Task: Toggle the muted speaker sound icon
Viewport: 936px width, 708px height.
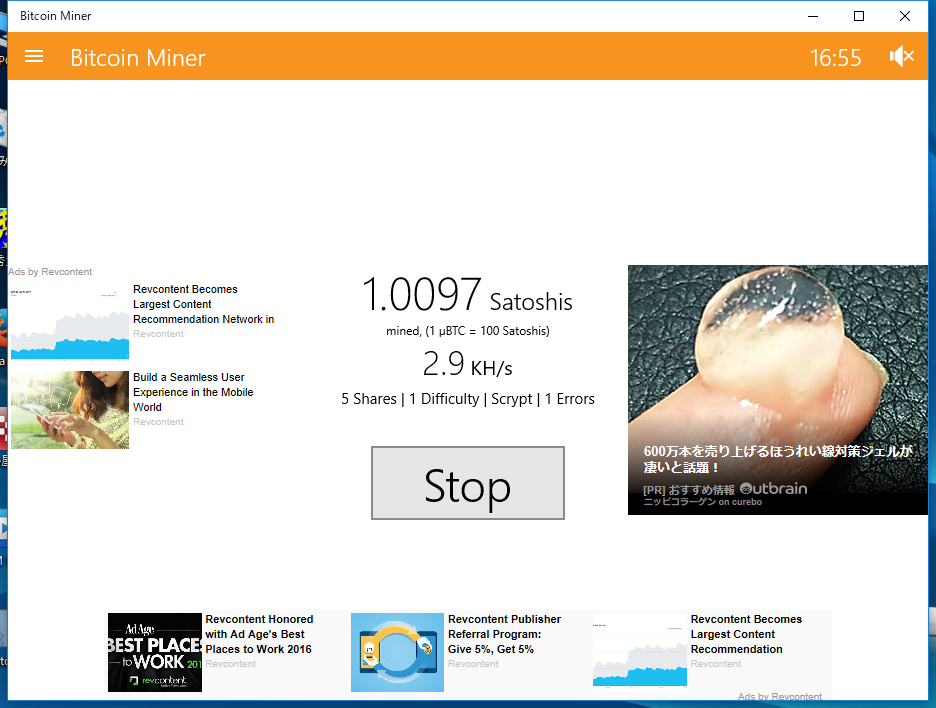Action: pyautogui.click(x=901, y=57)
